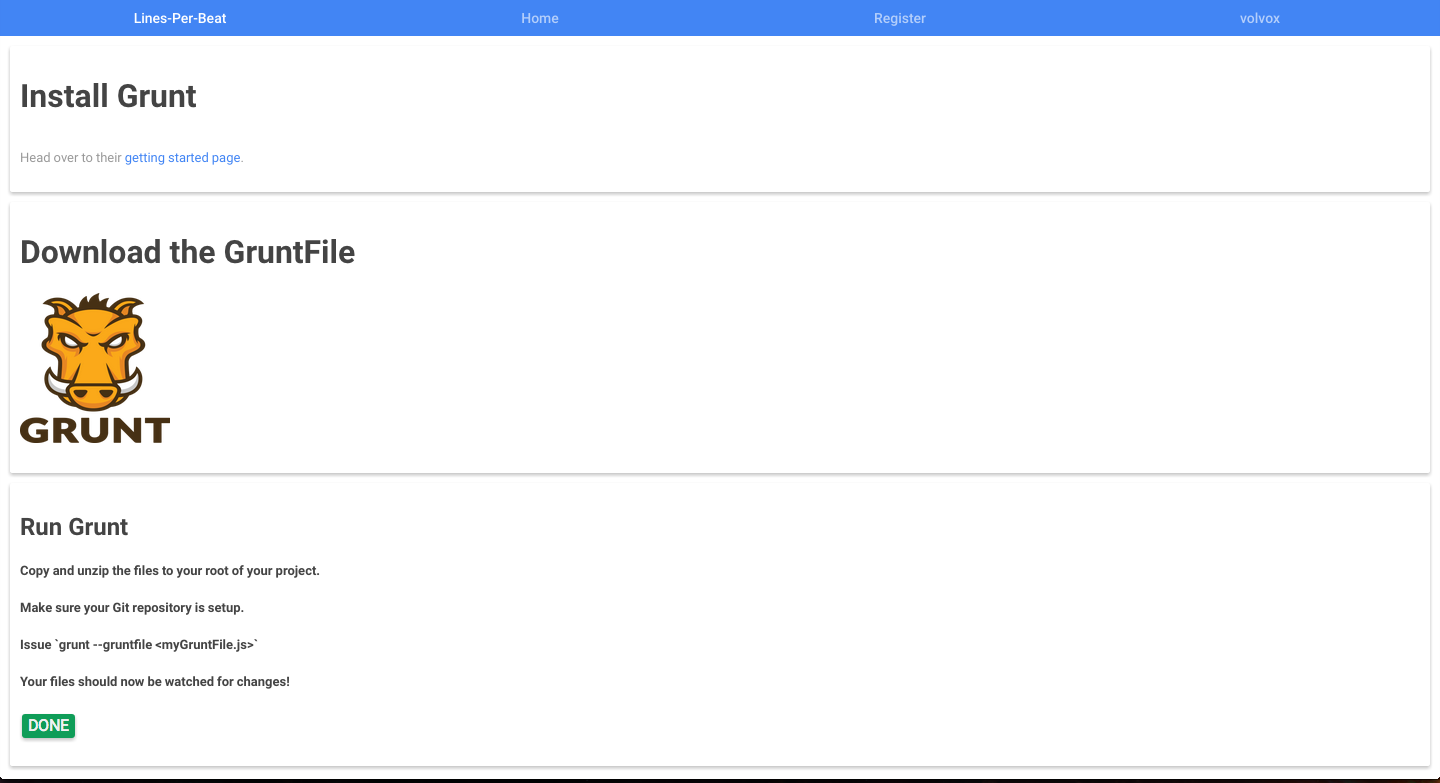
Task: Follow the 'getting started page' link
Action: point(182,158)
